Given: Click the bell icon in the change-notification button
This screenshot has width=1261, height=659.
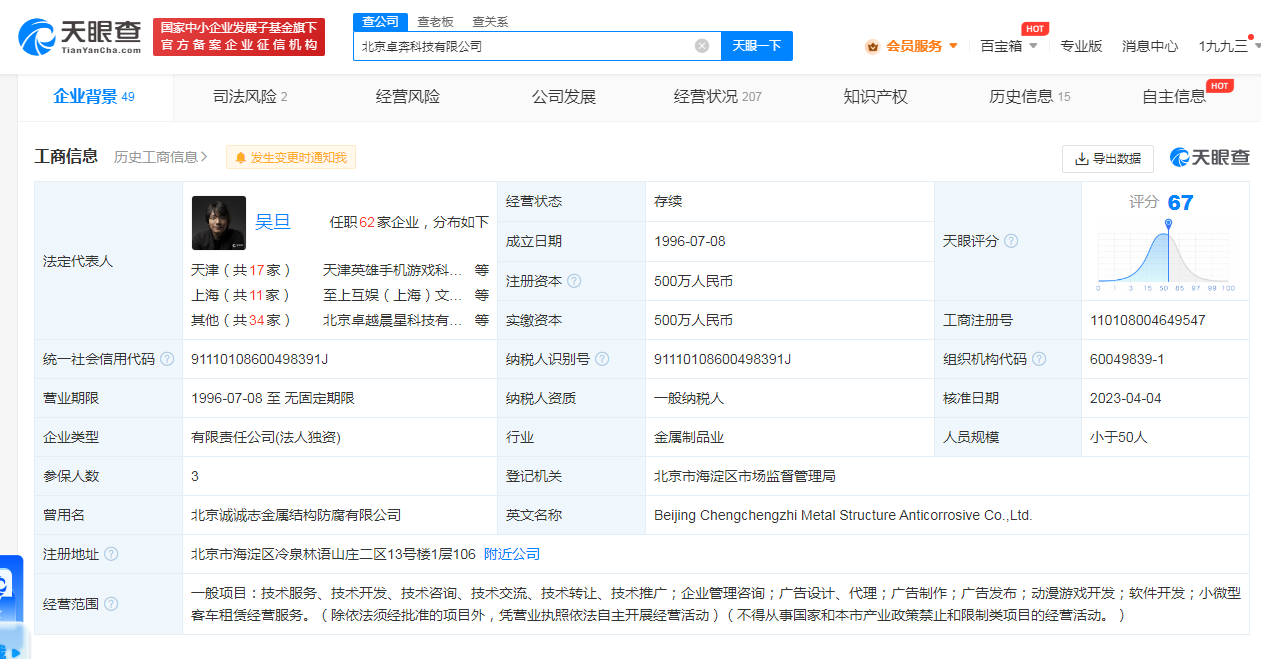Looking at the screenshot, I should tap(241, 158).
